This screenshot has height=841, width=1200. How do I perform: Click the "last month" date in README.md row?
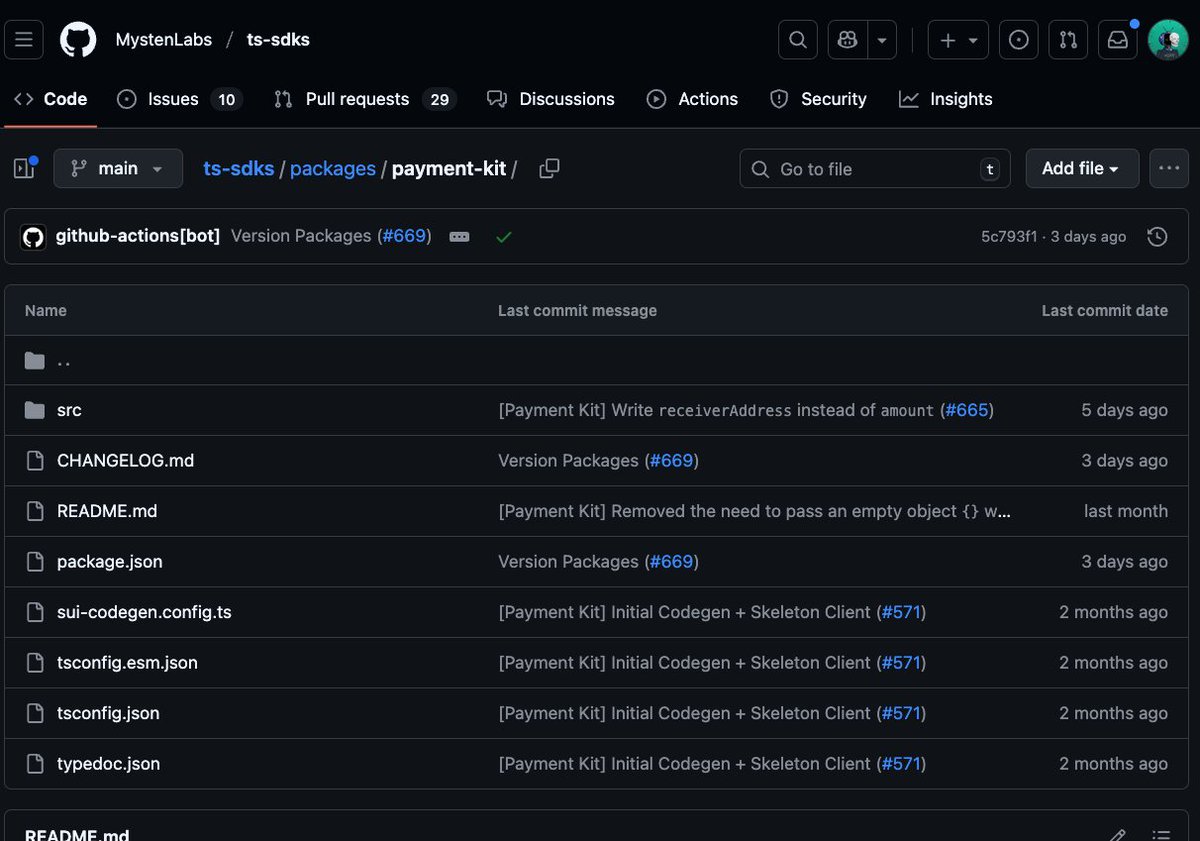(1125, 511)
